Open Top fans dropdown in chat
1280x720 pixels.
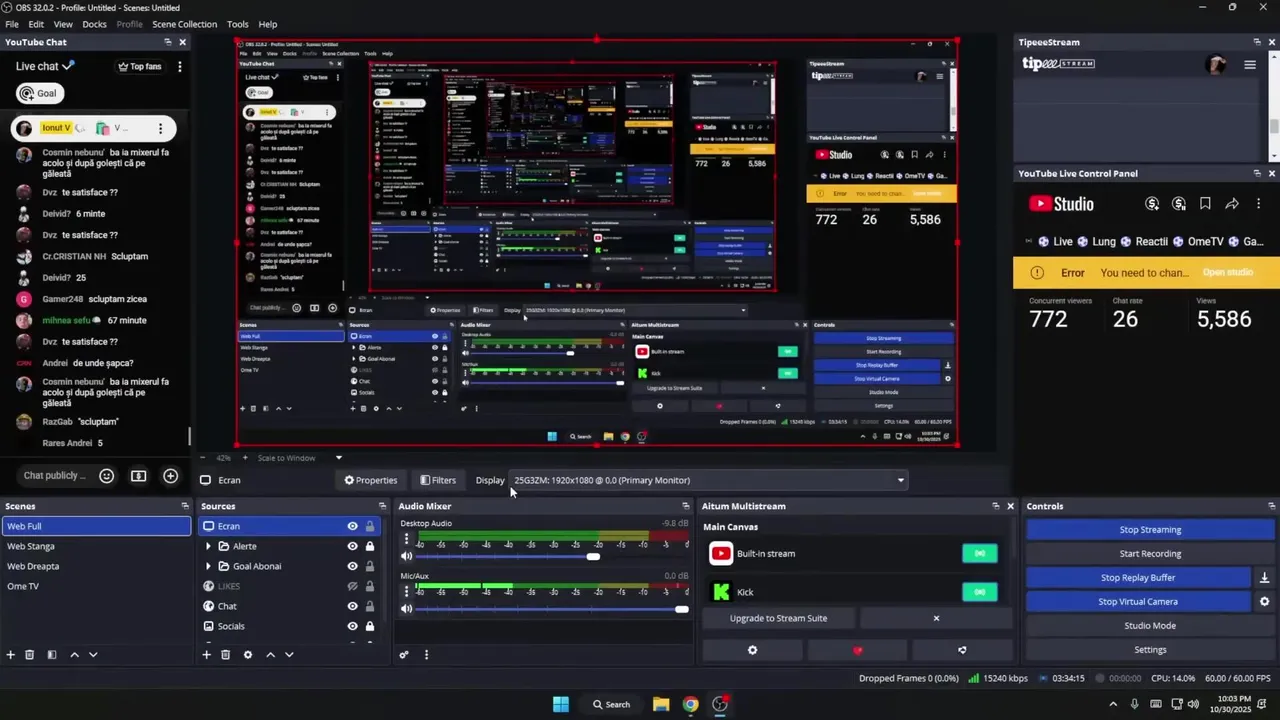tap(139, 67)
